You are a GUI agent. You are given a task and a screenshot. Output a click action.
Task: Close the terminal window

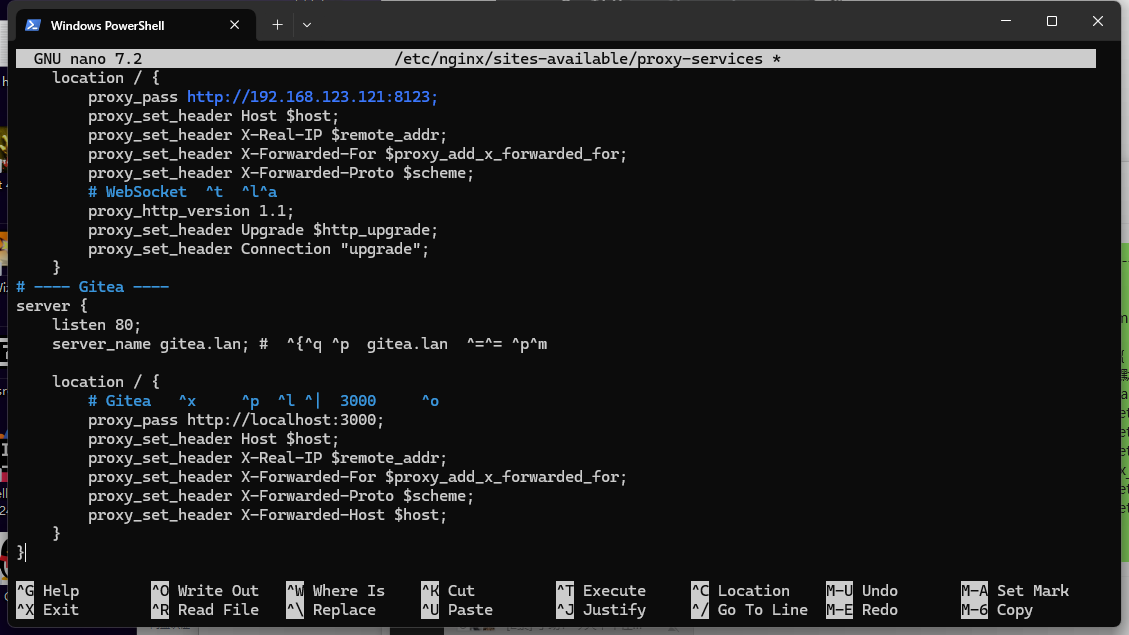coord(1097,21)
